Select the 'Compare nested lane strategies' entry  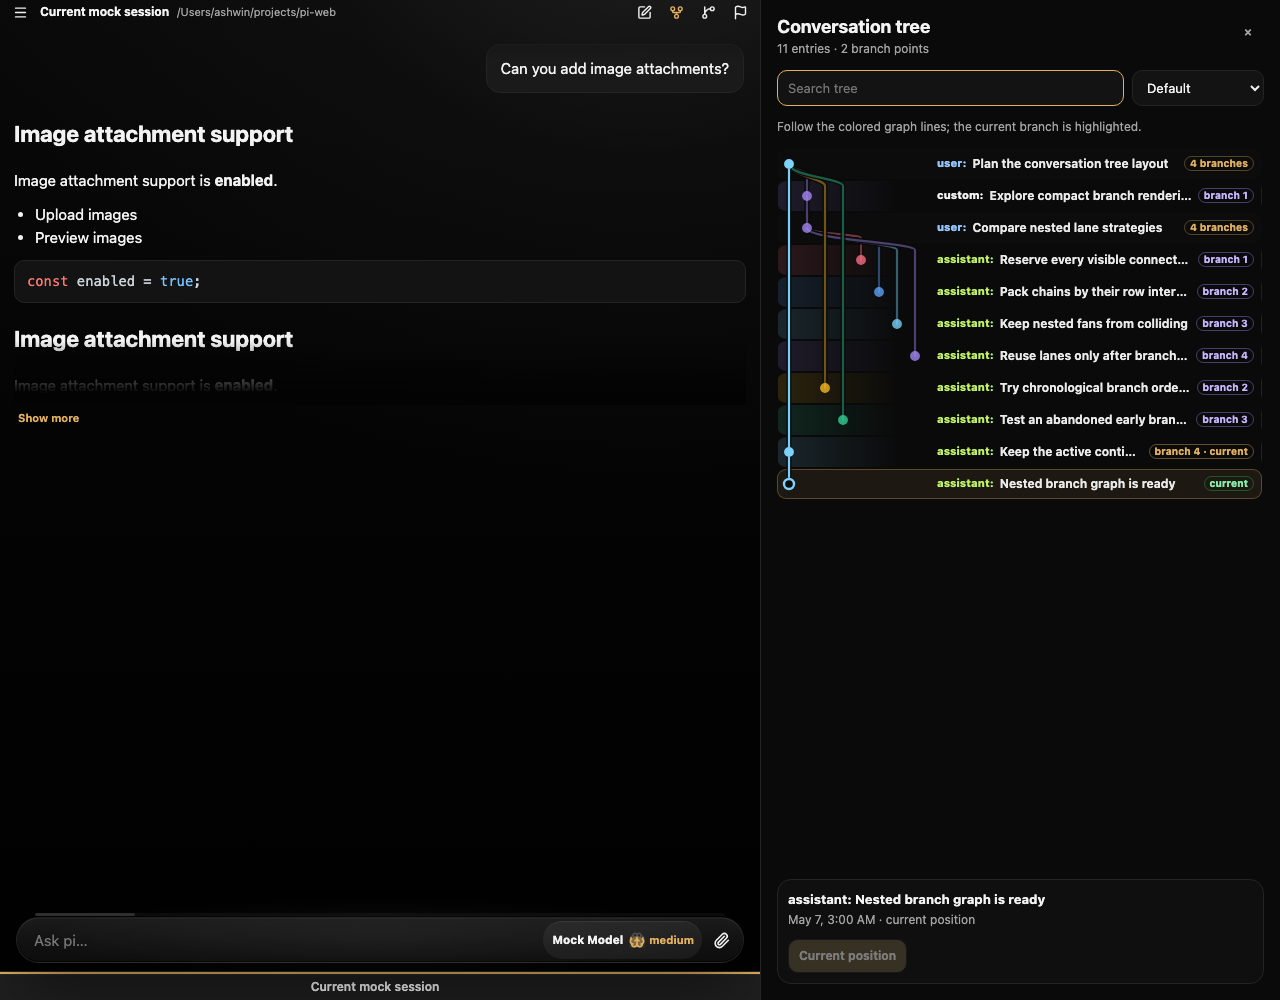[1019, 228]
